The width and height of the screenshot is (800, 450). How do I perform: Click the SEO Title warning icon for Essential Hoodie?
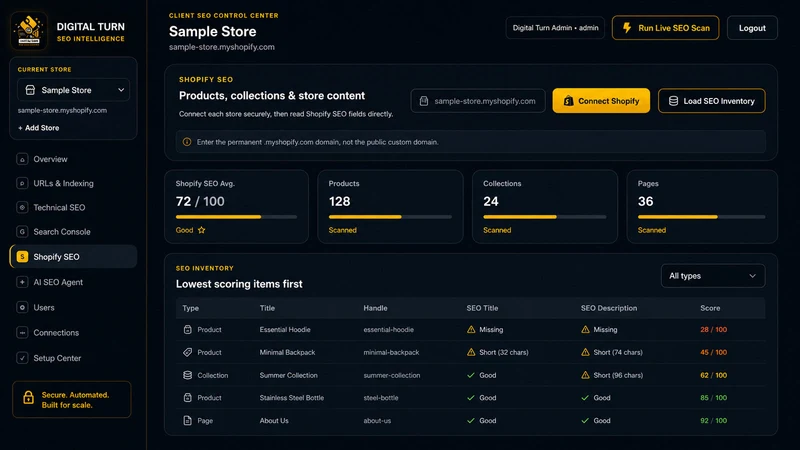[471, 330]
